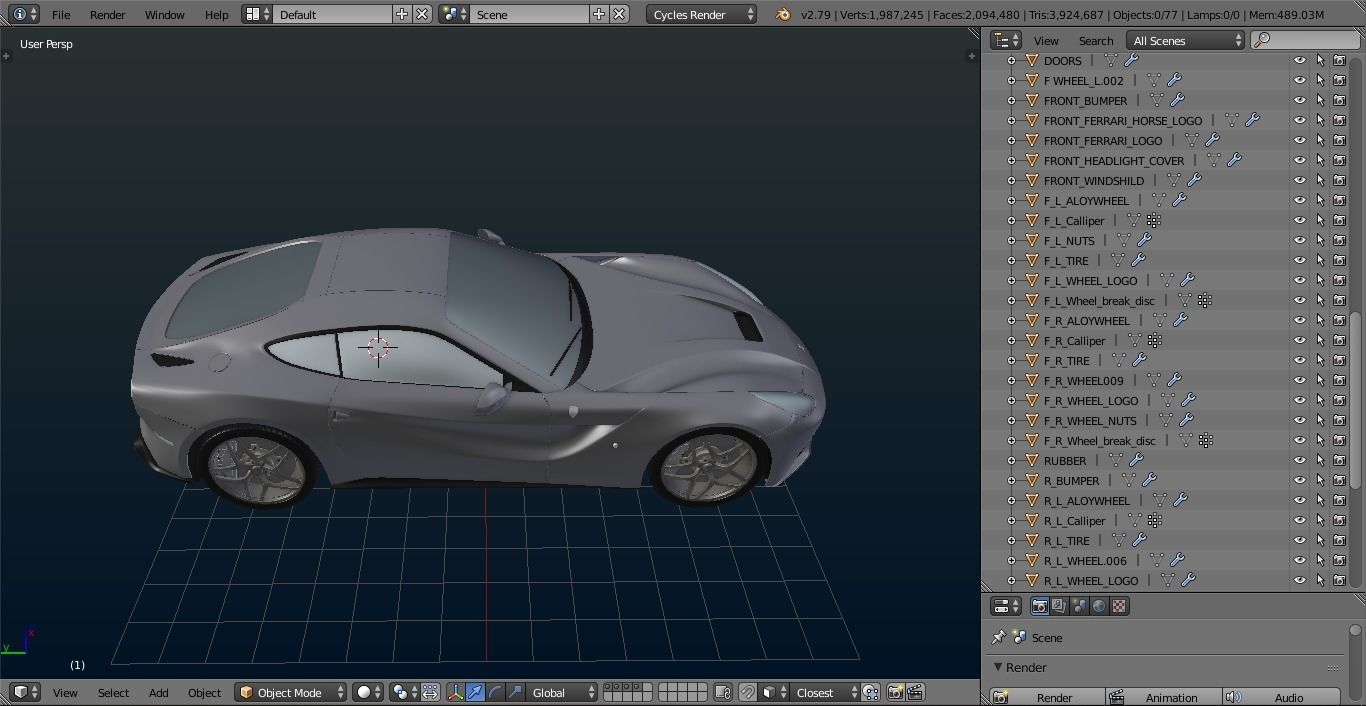Enable the translate manipulator
1366x706 pixels.
[476, 692]
